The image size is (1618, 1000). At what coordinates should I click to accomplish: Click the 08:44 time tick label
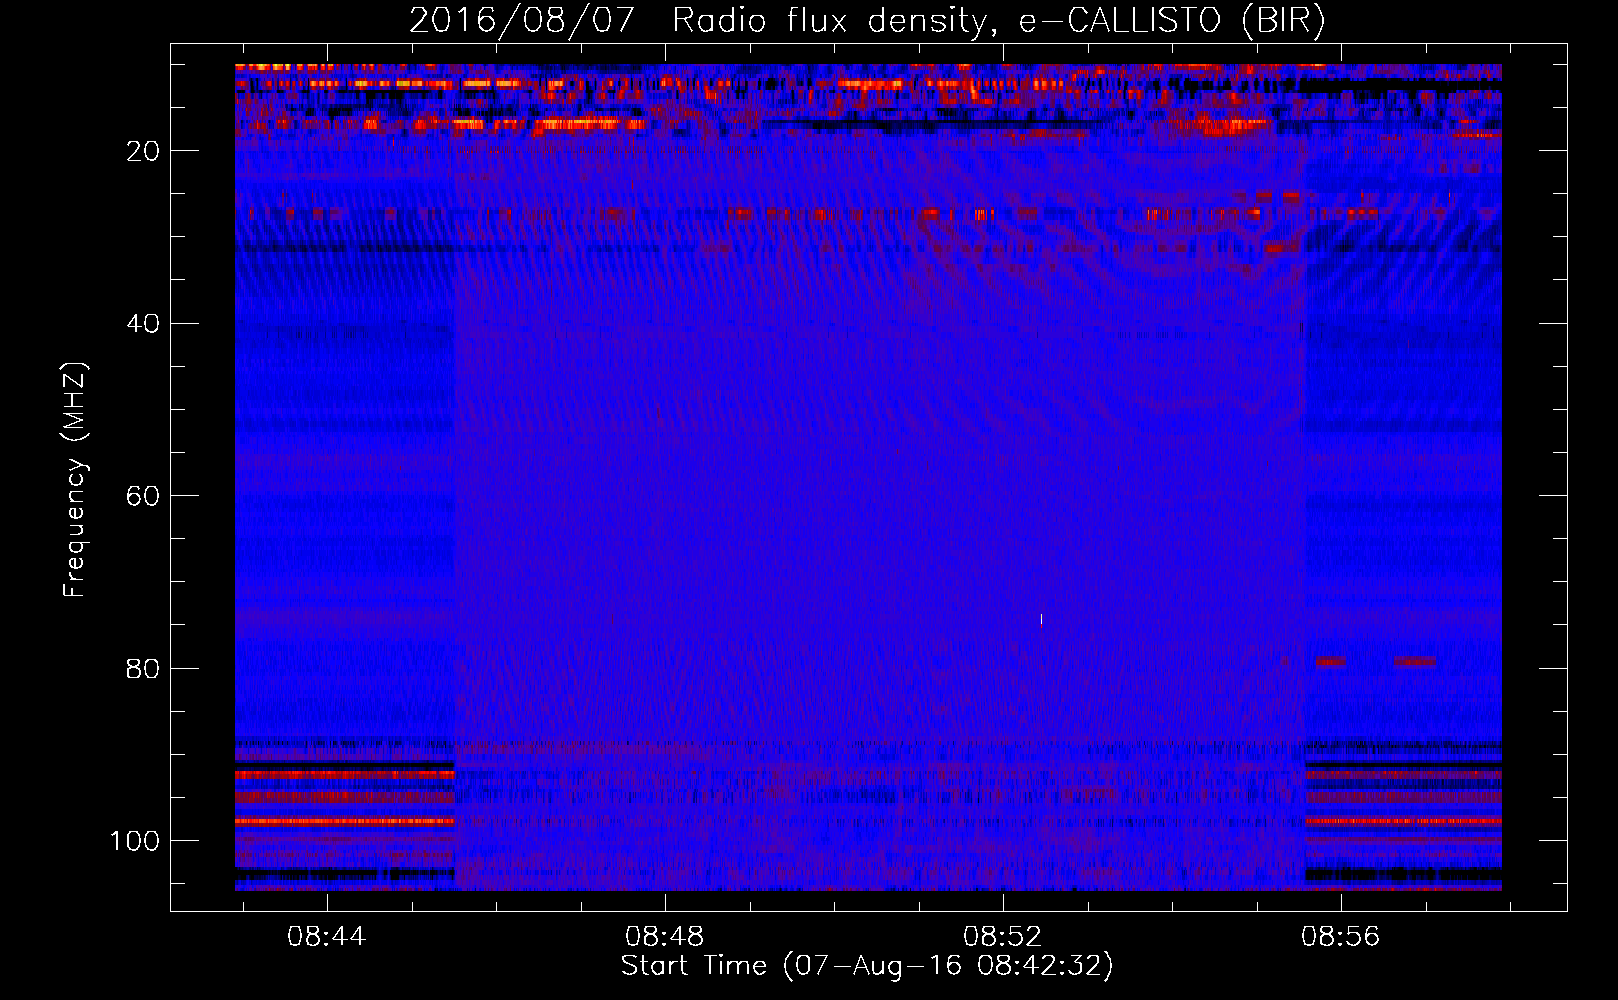[326, 937]
